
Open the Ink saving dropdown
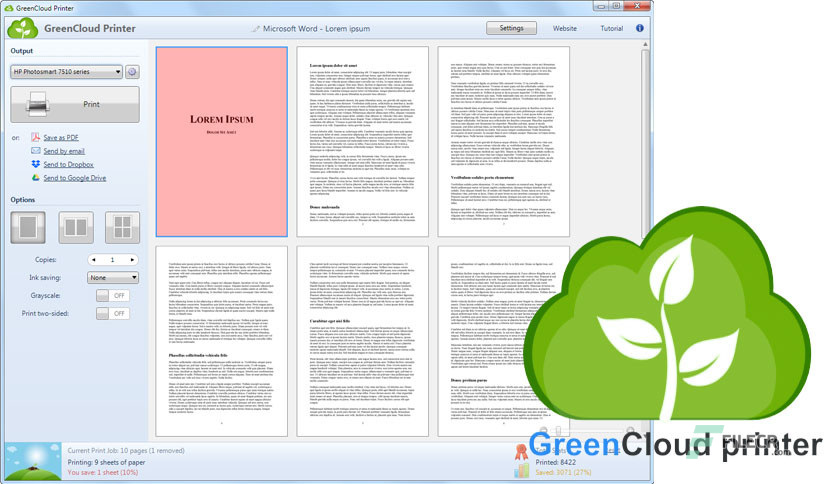pos(113,277)
